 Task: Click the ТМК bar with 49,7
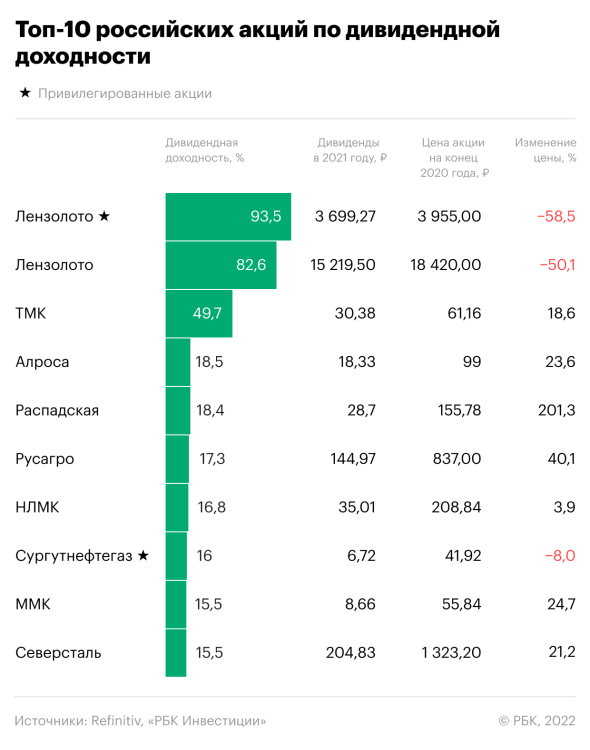pos(199,313)
